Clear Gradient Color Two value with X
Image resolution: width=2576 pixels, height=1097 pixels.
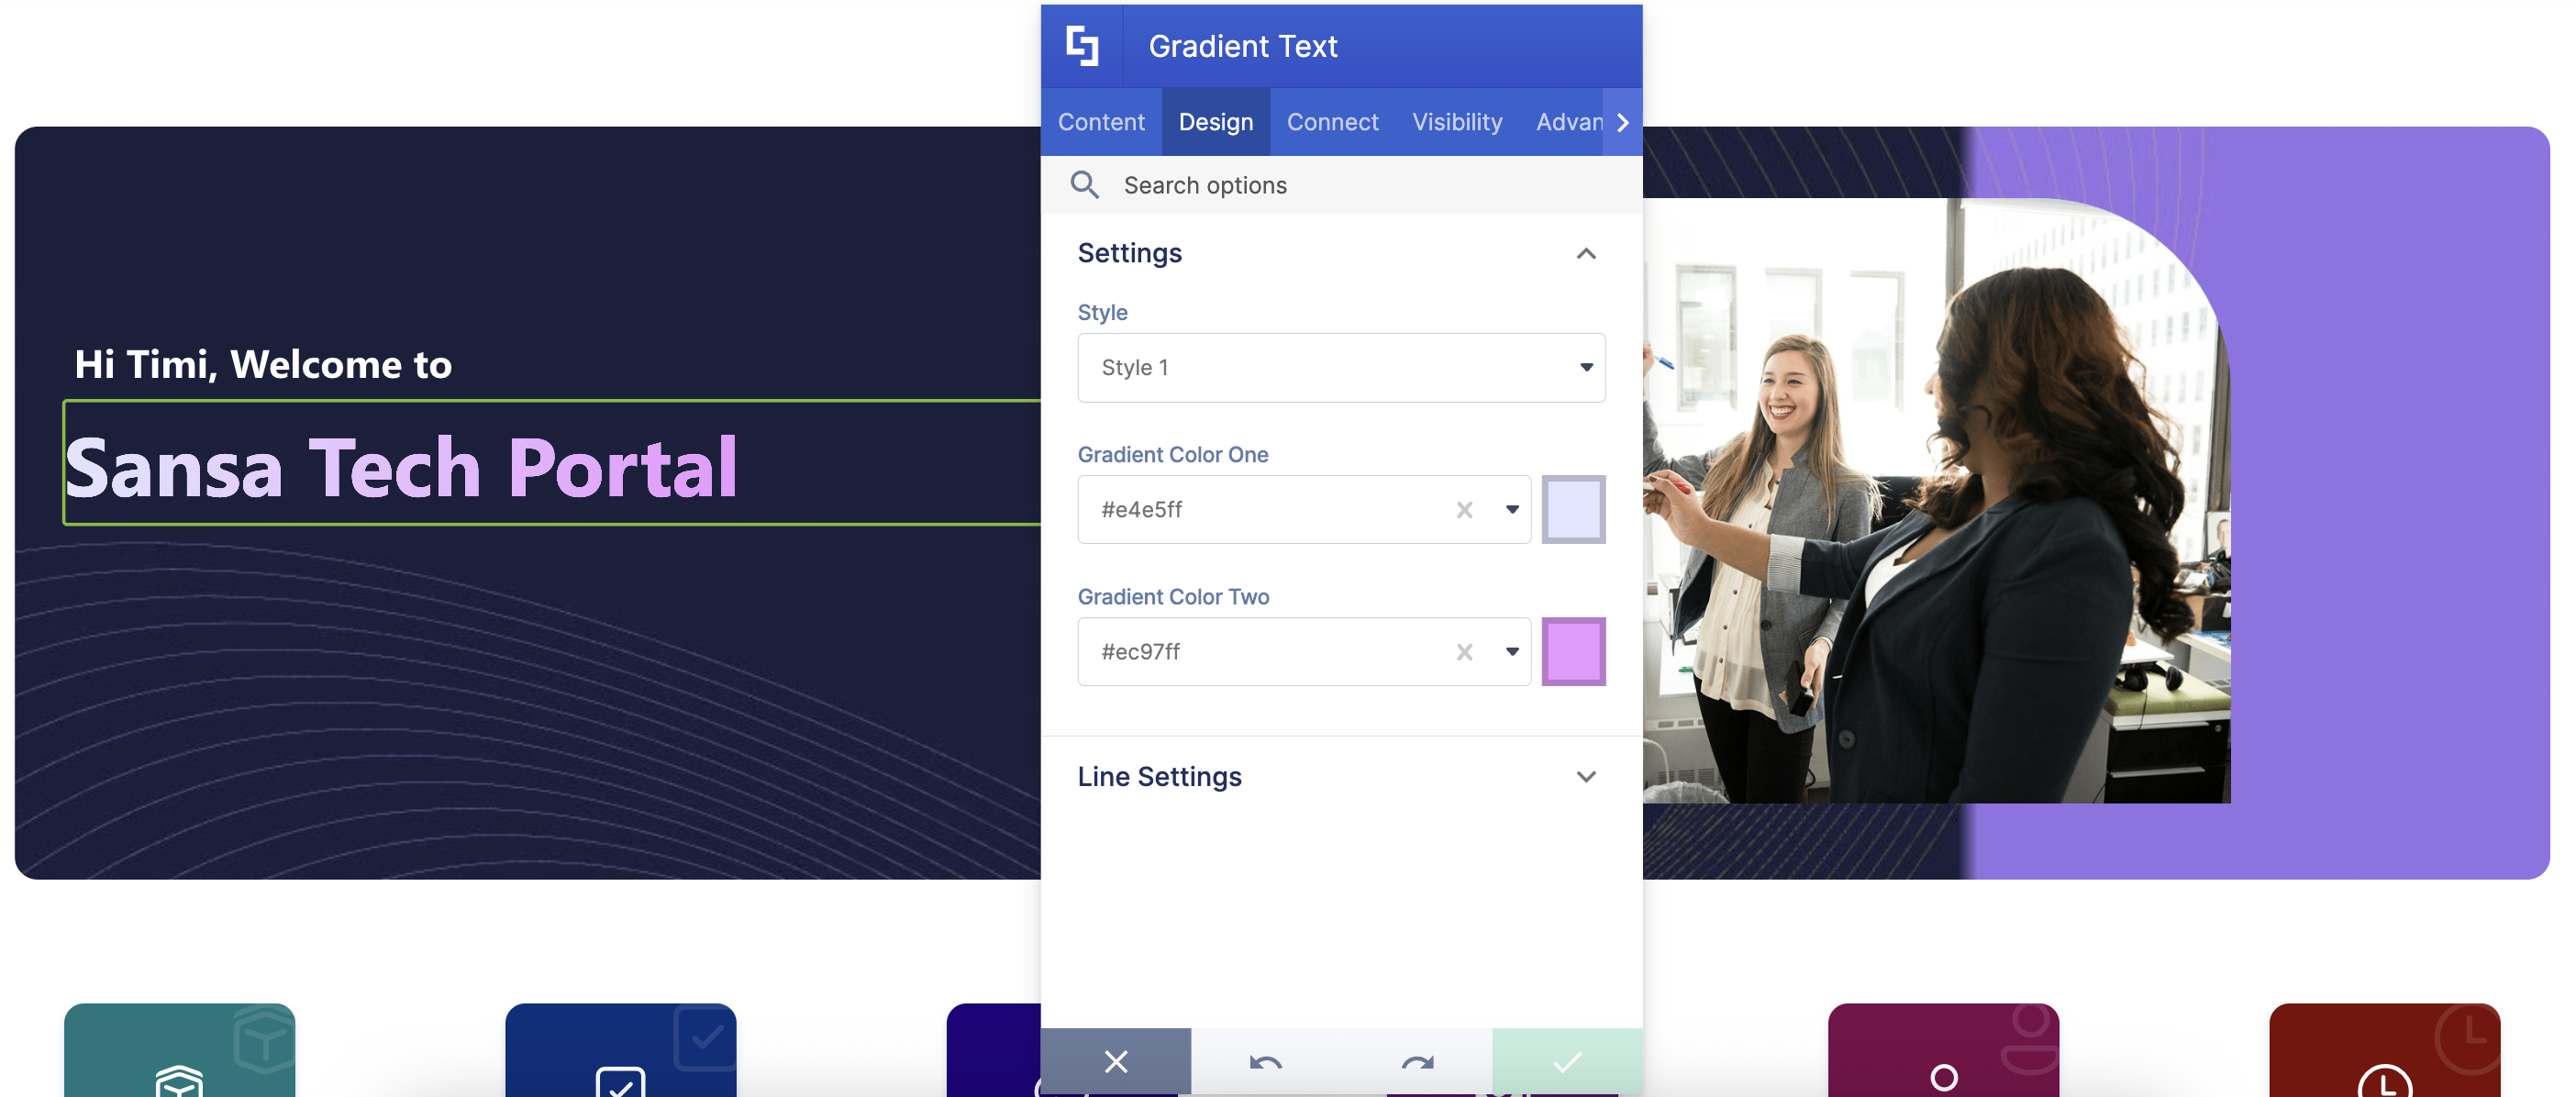(x=1464, y=652)
